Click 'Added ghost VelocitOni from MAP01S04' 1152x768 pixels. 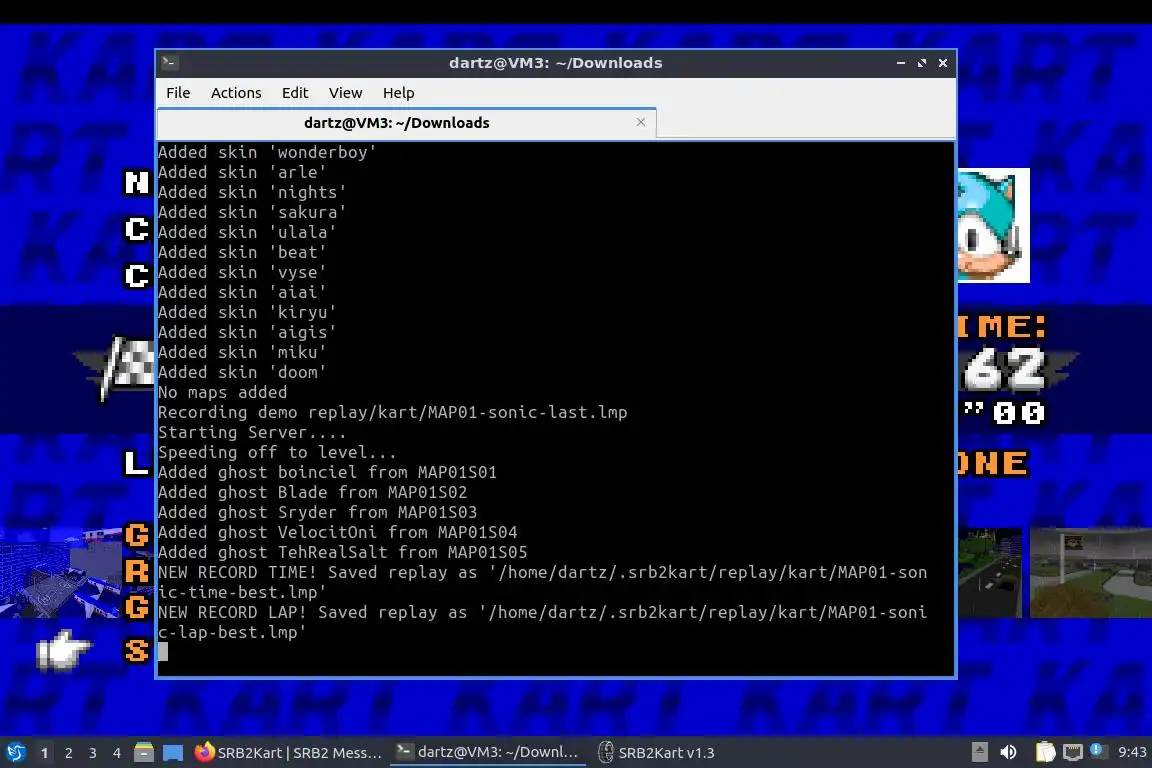point(337,532)
